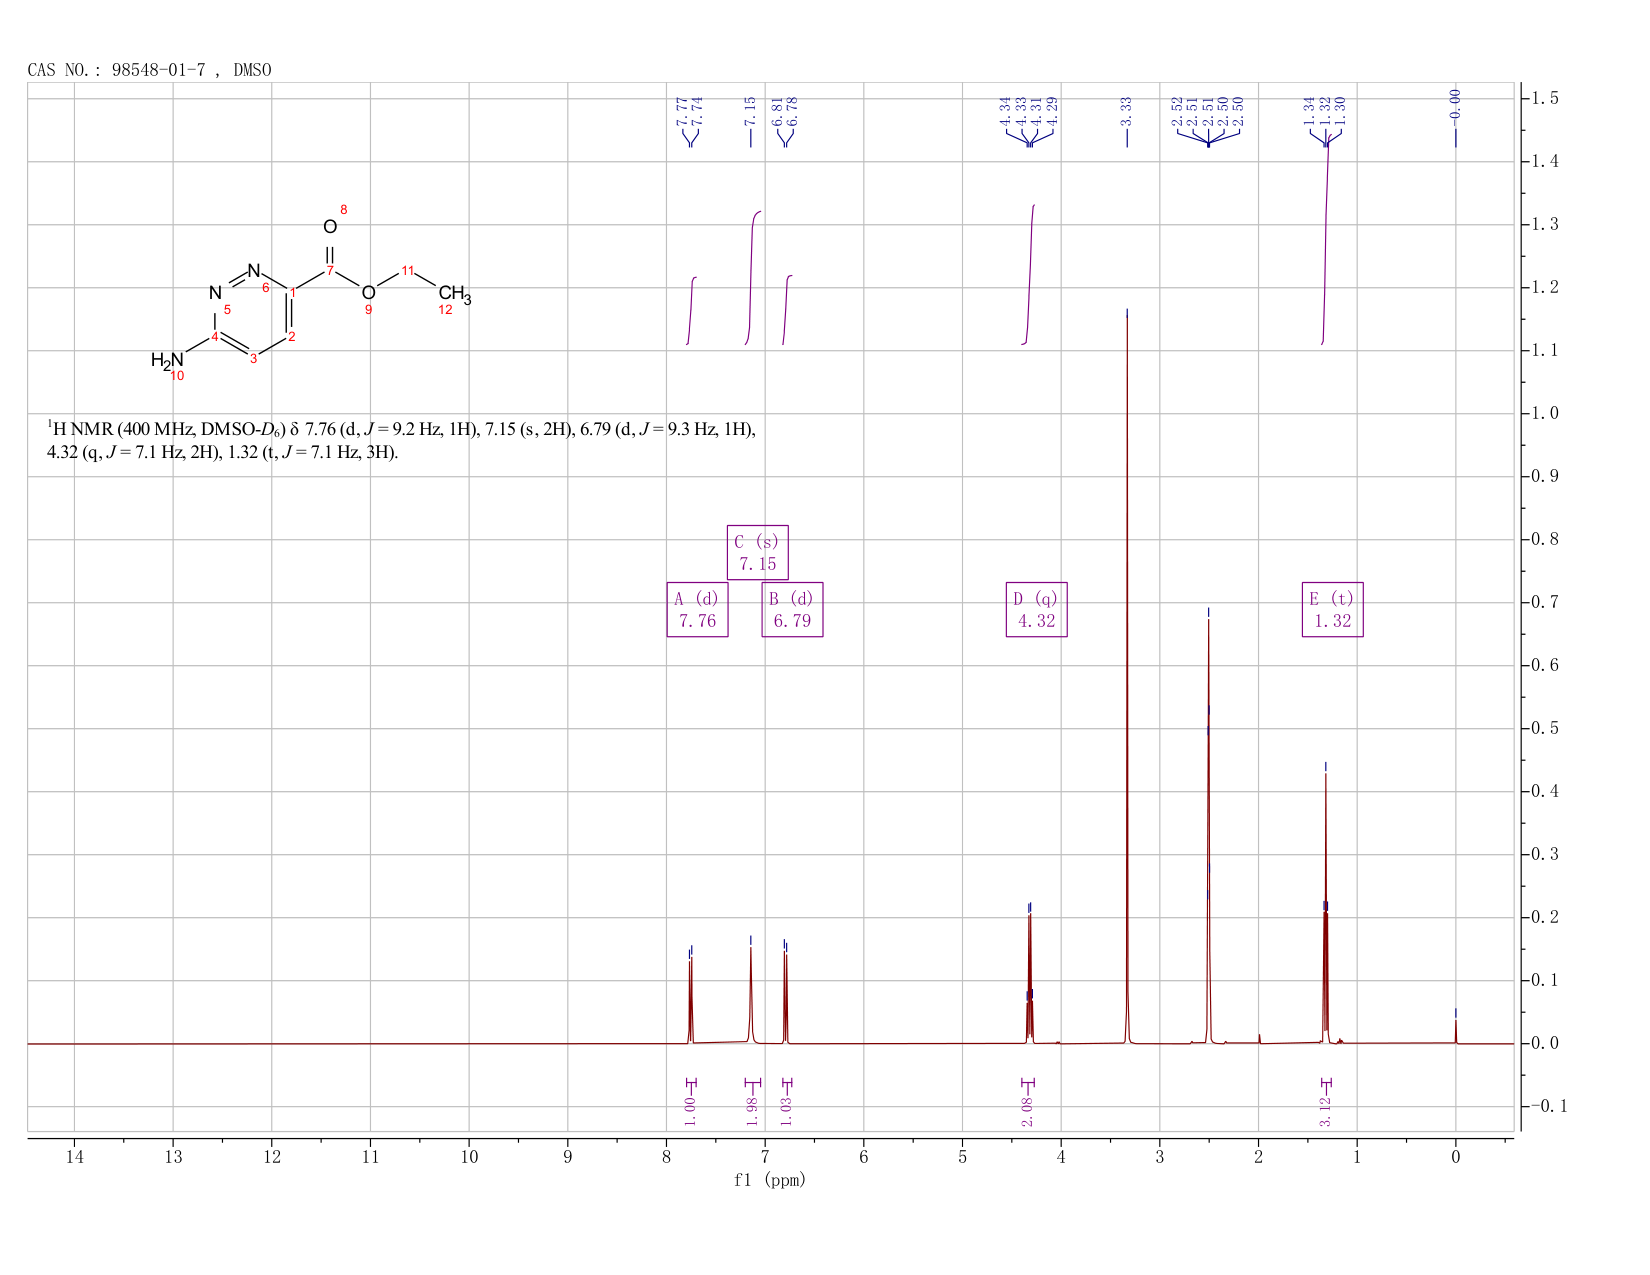Click the 14 tick on ppm axis
The image size is (1650, 1275).
pyautogui.click(x=74, y=1157)
